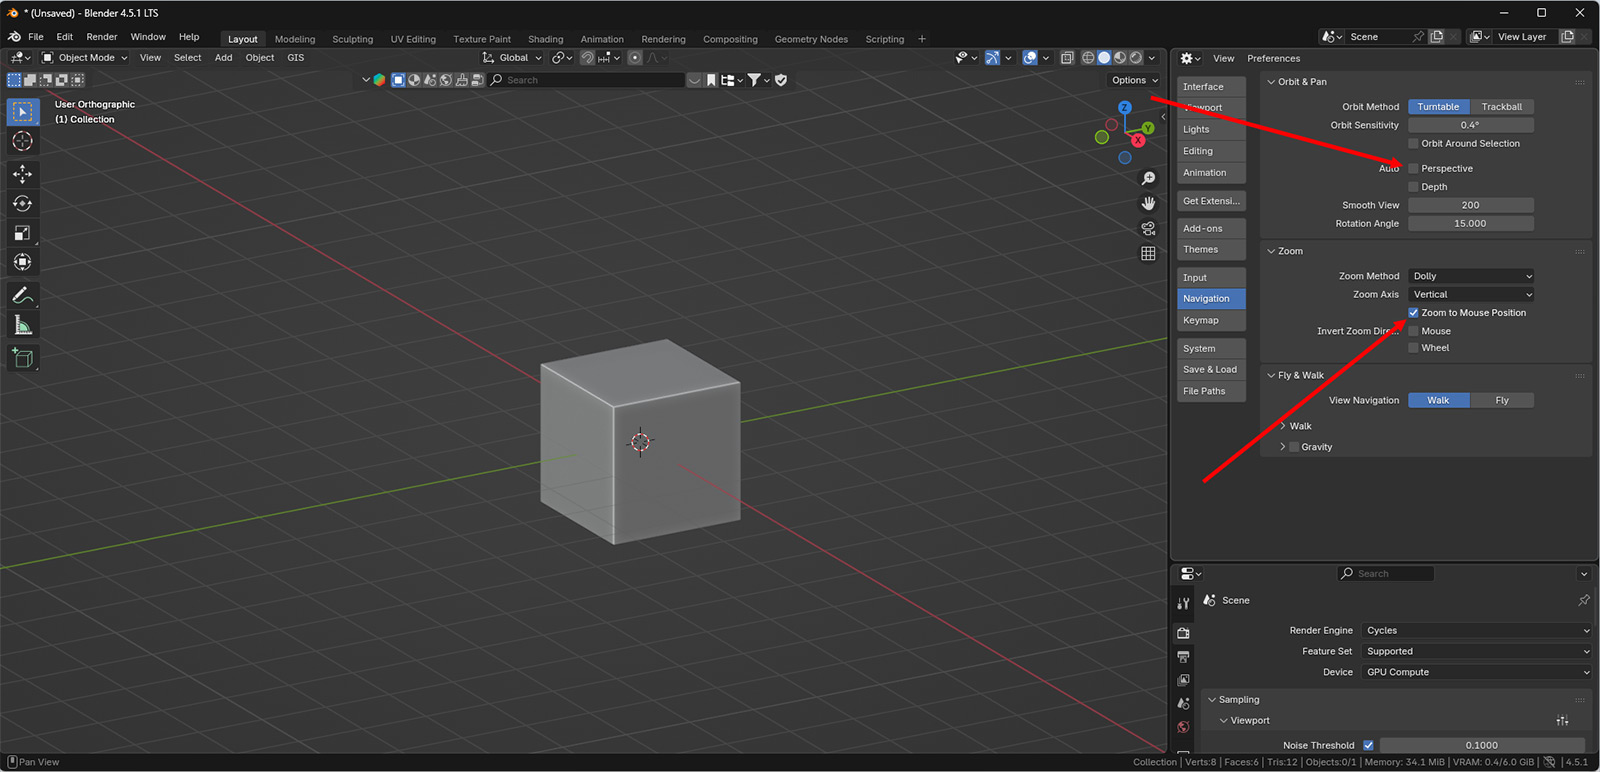The height and width of the screenshot is (772, 1600).
Task: Select the Move tool in toolbar
Action: pos(22,174)
